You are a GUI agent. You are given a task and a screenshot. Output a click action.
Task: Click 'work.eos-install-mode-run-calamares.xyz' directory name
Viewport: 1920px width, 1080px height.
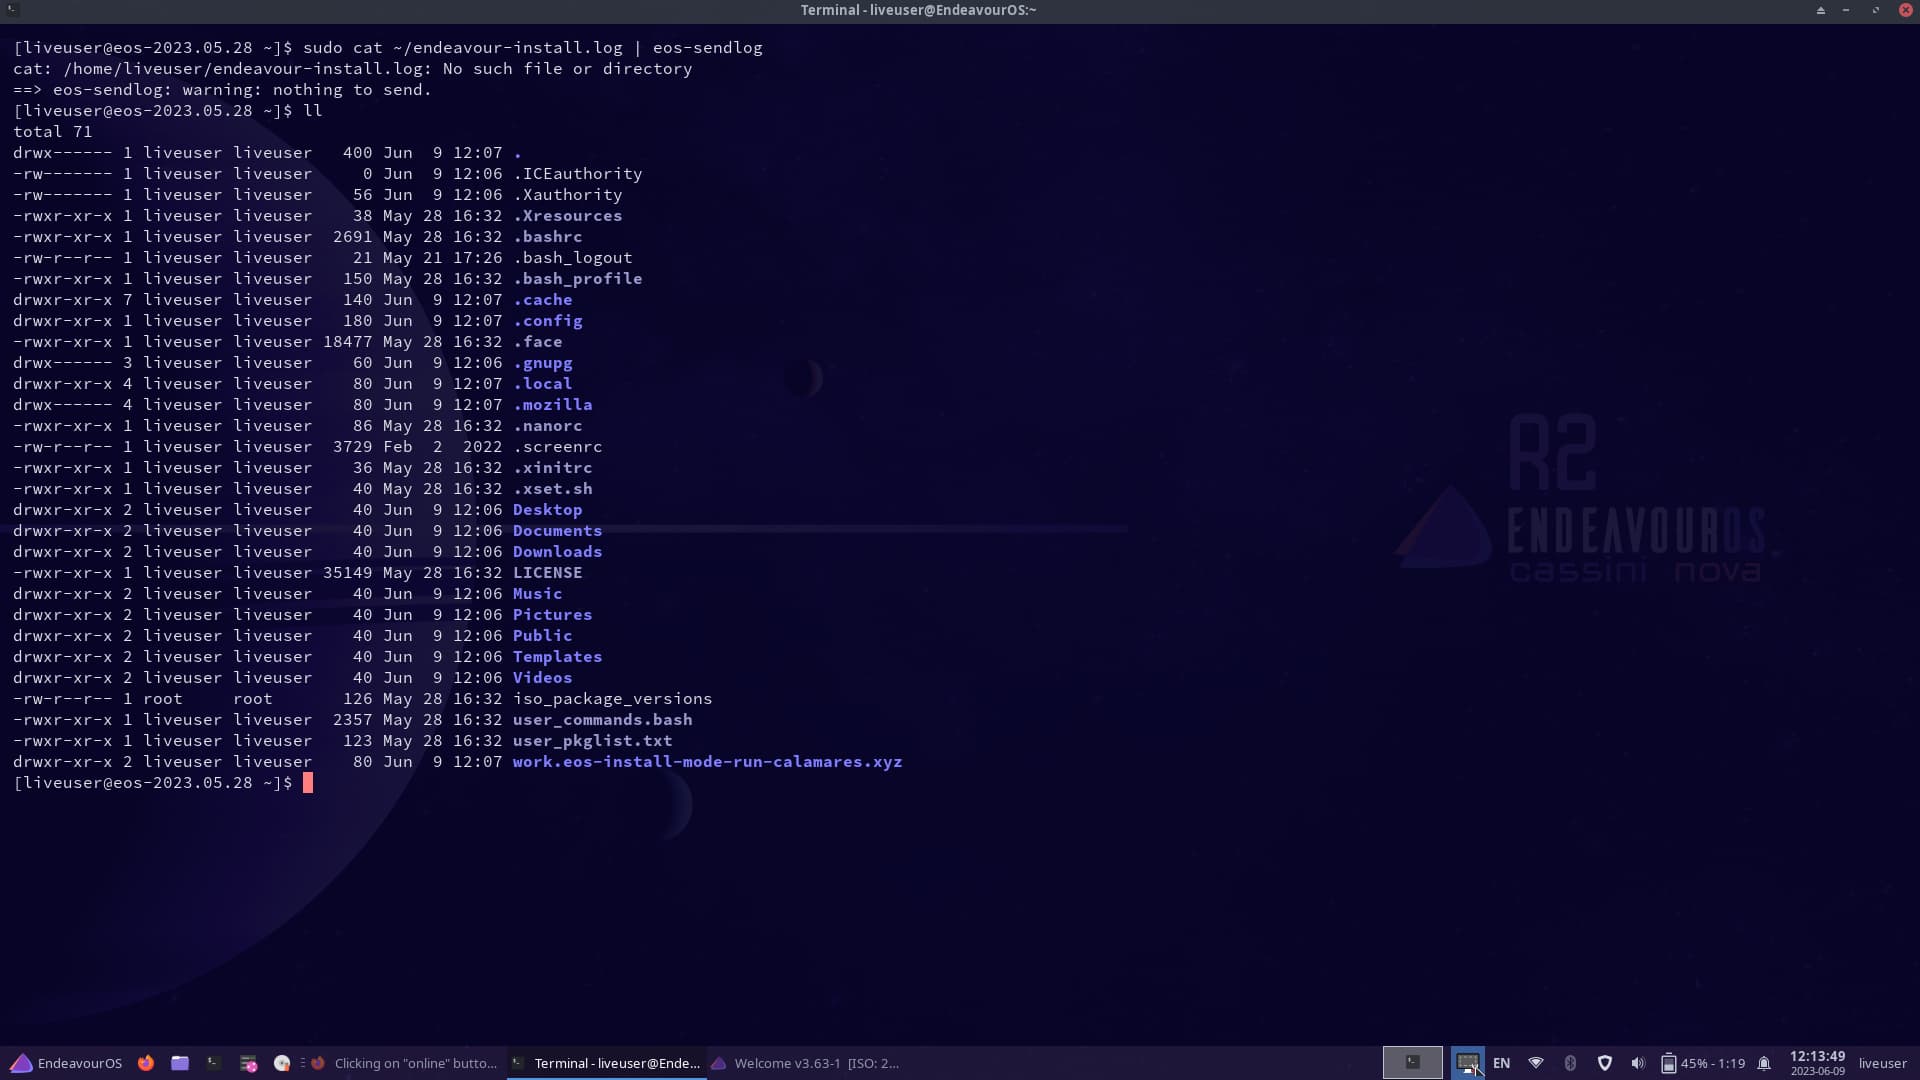(707, 761)
